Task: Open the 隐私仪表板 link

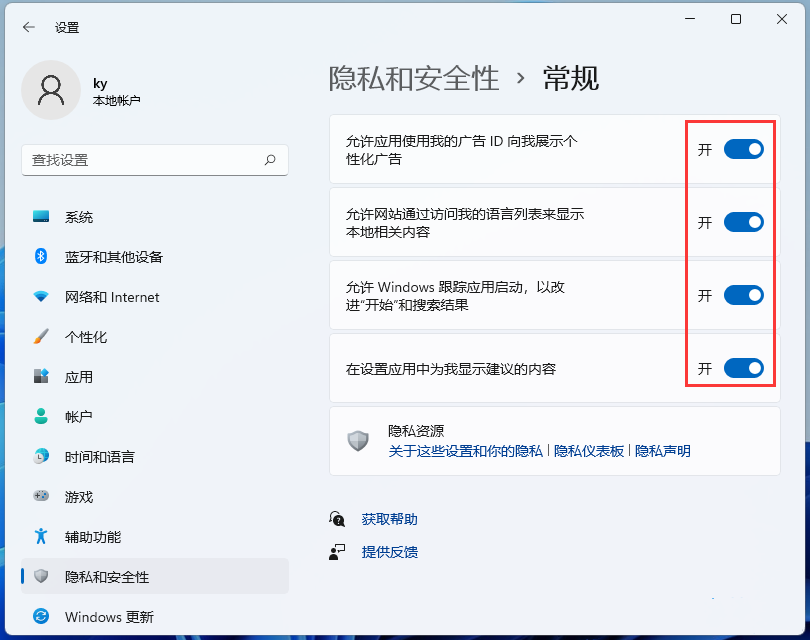Action: coord(589,451)
